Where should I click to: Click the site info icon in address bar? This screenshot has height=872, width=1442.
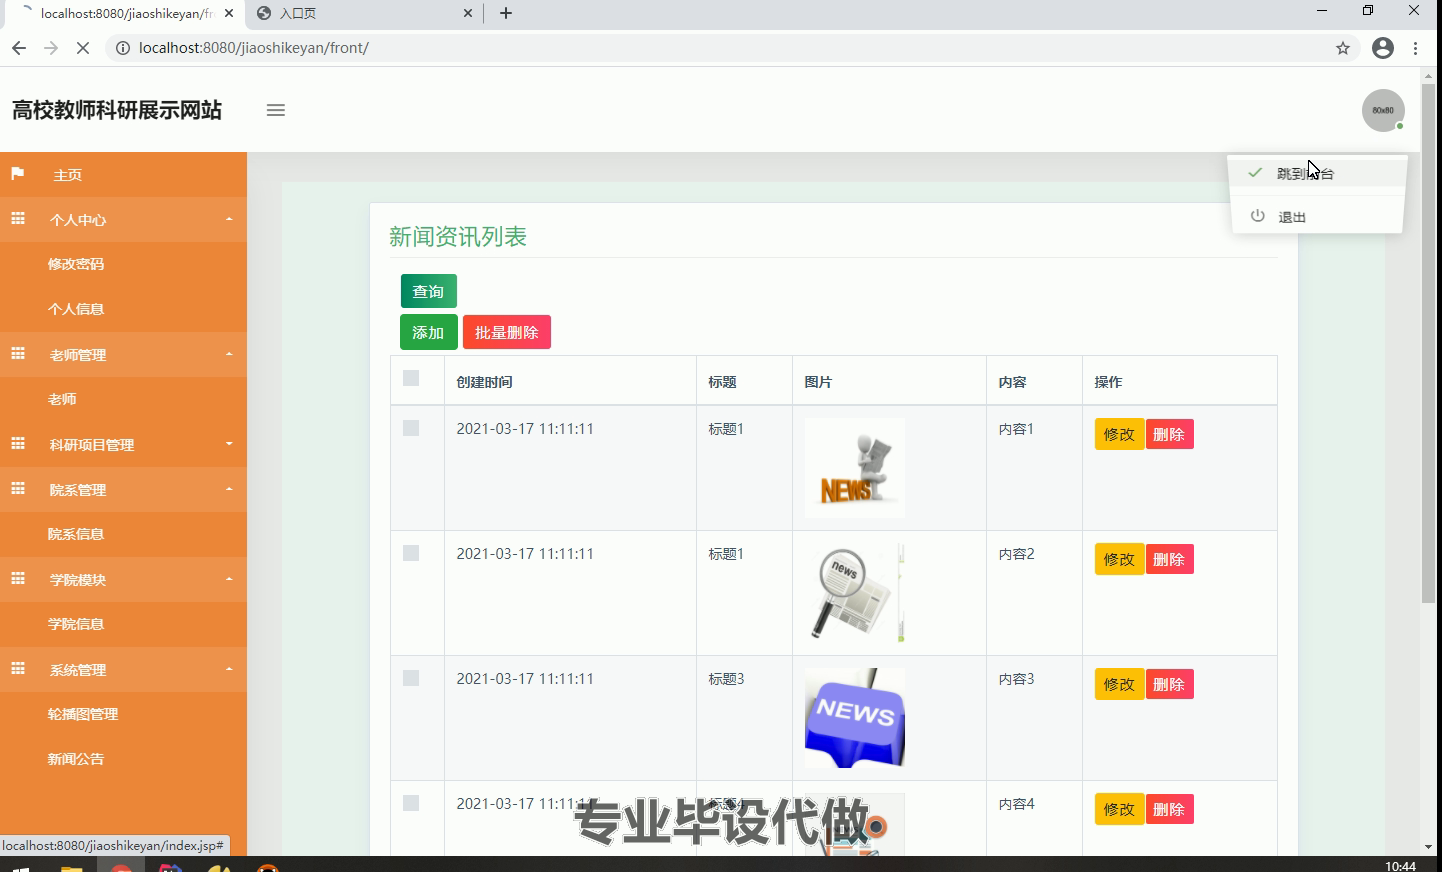pos(122,48)
